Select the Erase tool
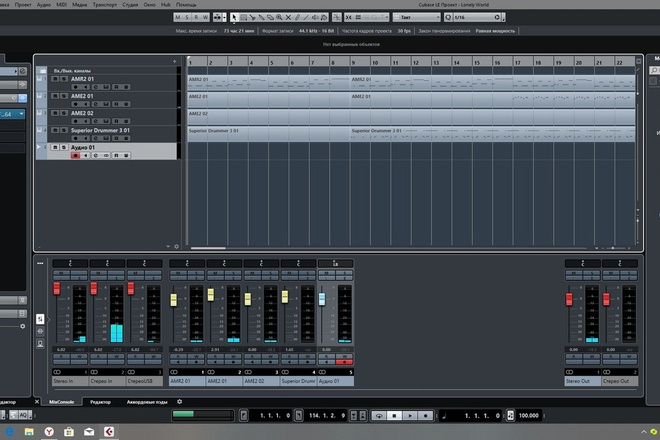660x440 pixels. tap(270, 17)
